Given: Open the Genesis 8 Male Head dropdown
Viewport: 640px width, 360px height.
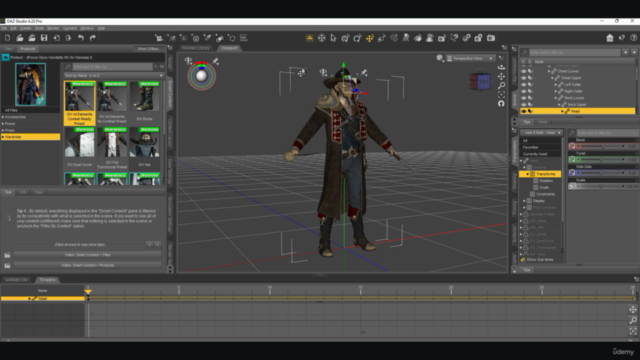Looking at the screenshot, I should 541,133.
